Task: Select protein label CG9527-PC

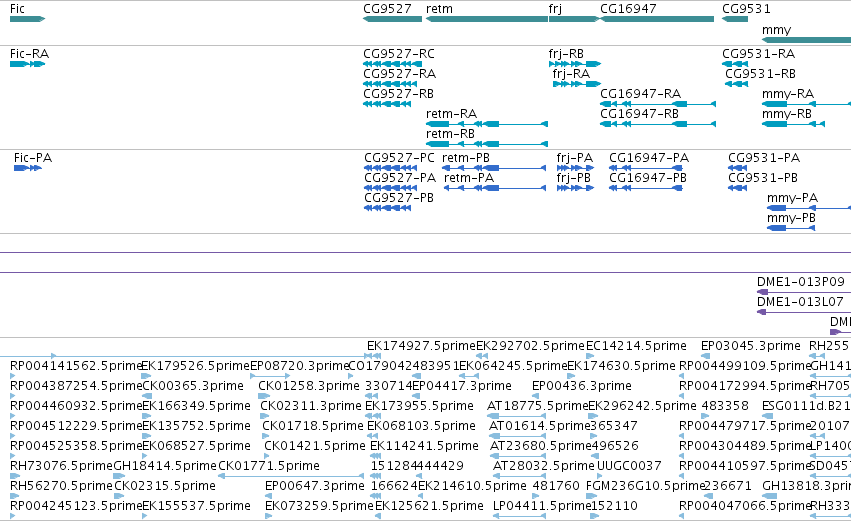Action: click(x=399, y=158)
